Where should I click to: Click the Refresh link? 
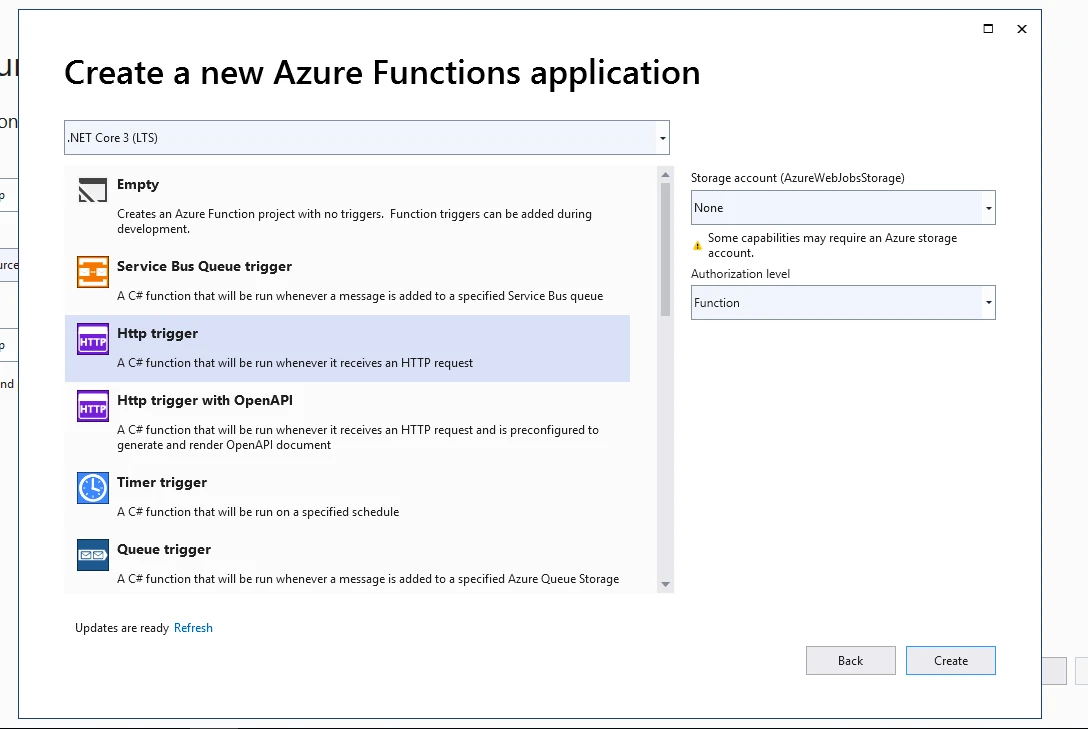tap(193, 627)
